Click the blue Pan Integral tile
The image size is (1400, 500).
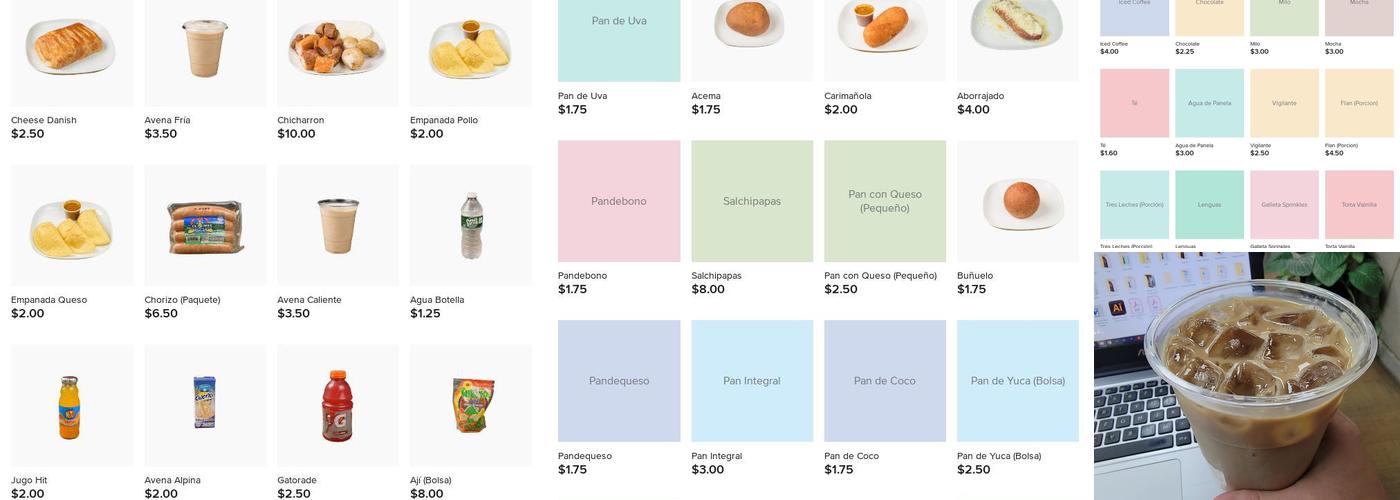[752, 381]
